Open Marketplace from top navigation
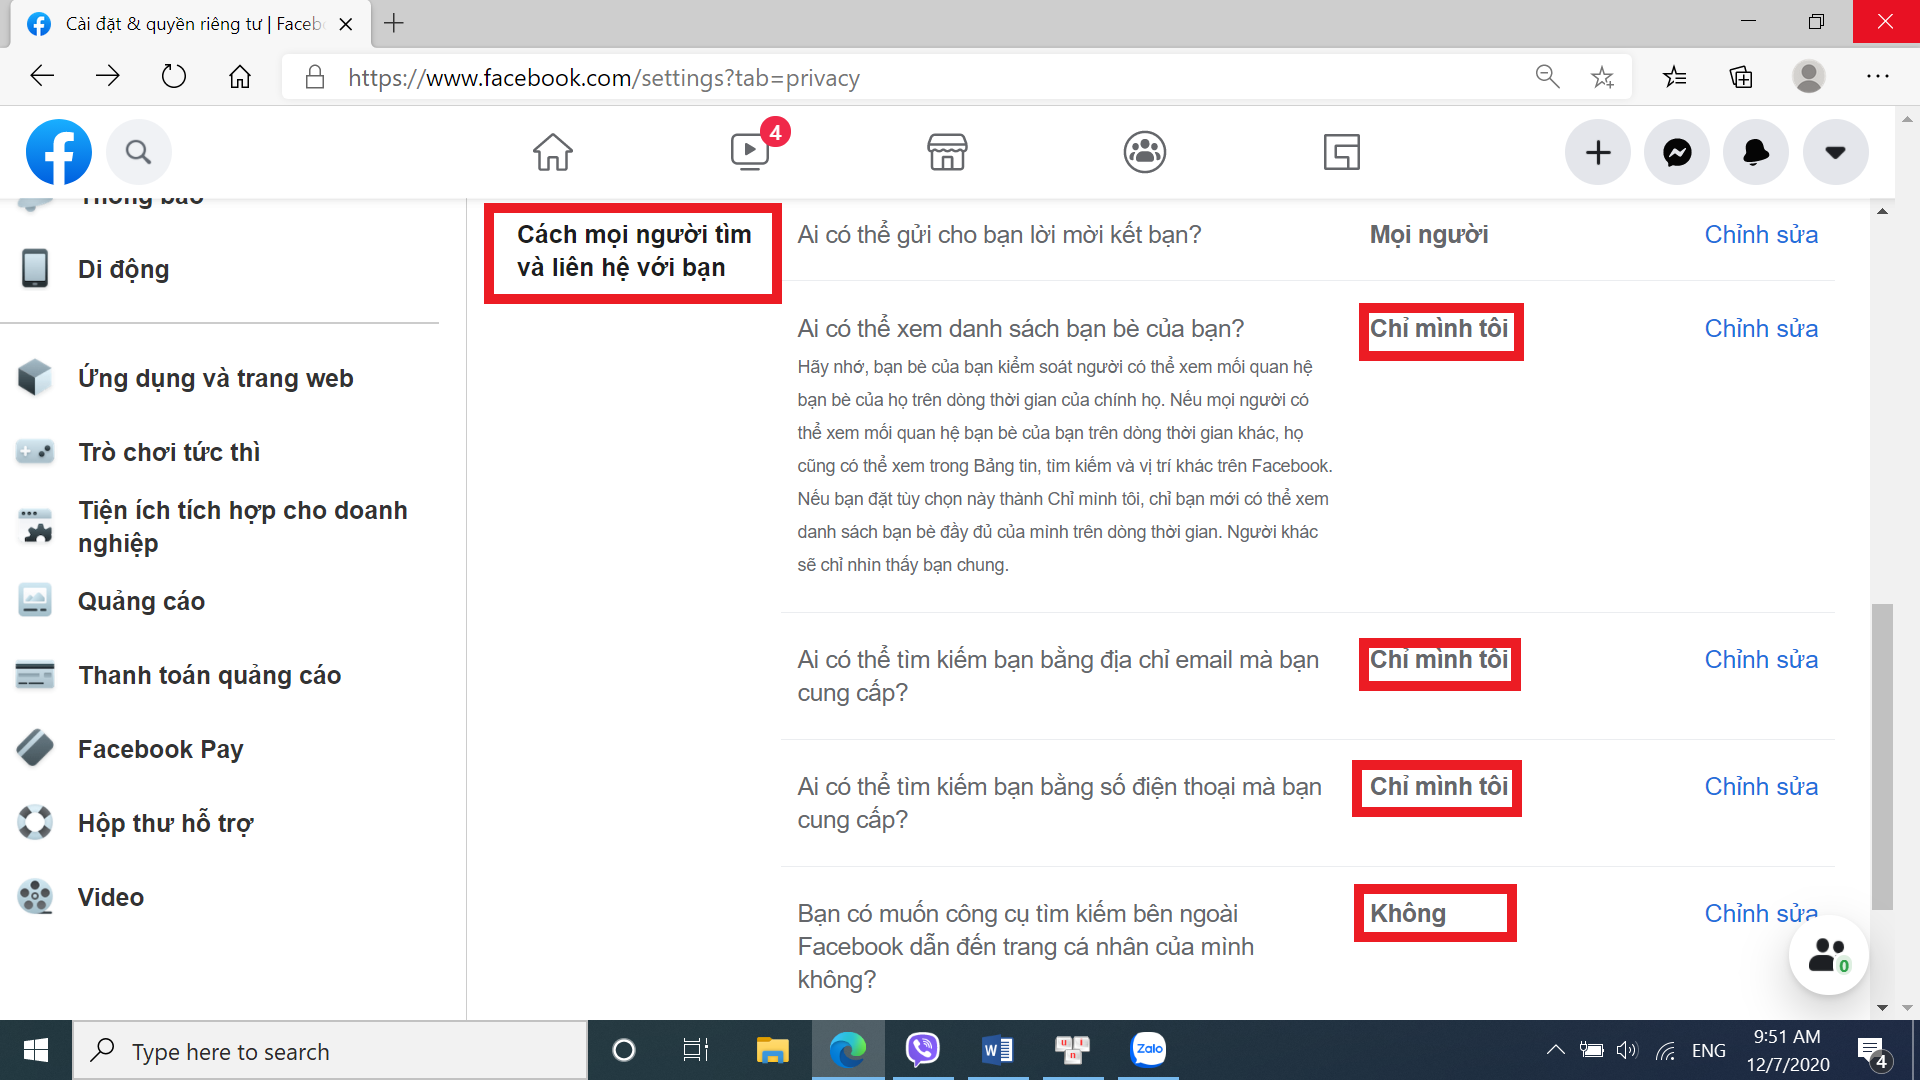Screen dimensions: 1920x1080 [946, 152]
